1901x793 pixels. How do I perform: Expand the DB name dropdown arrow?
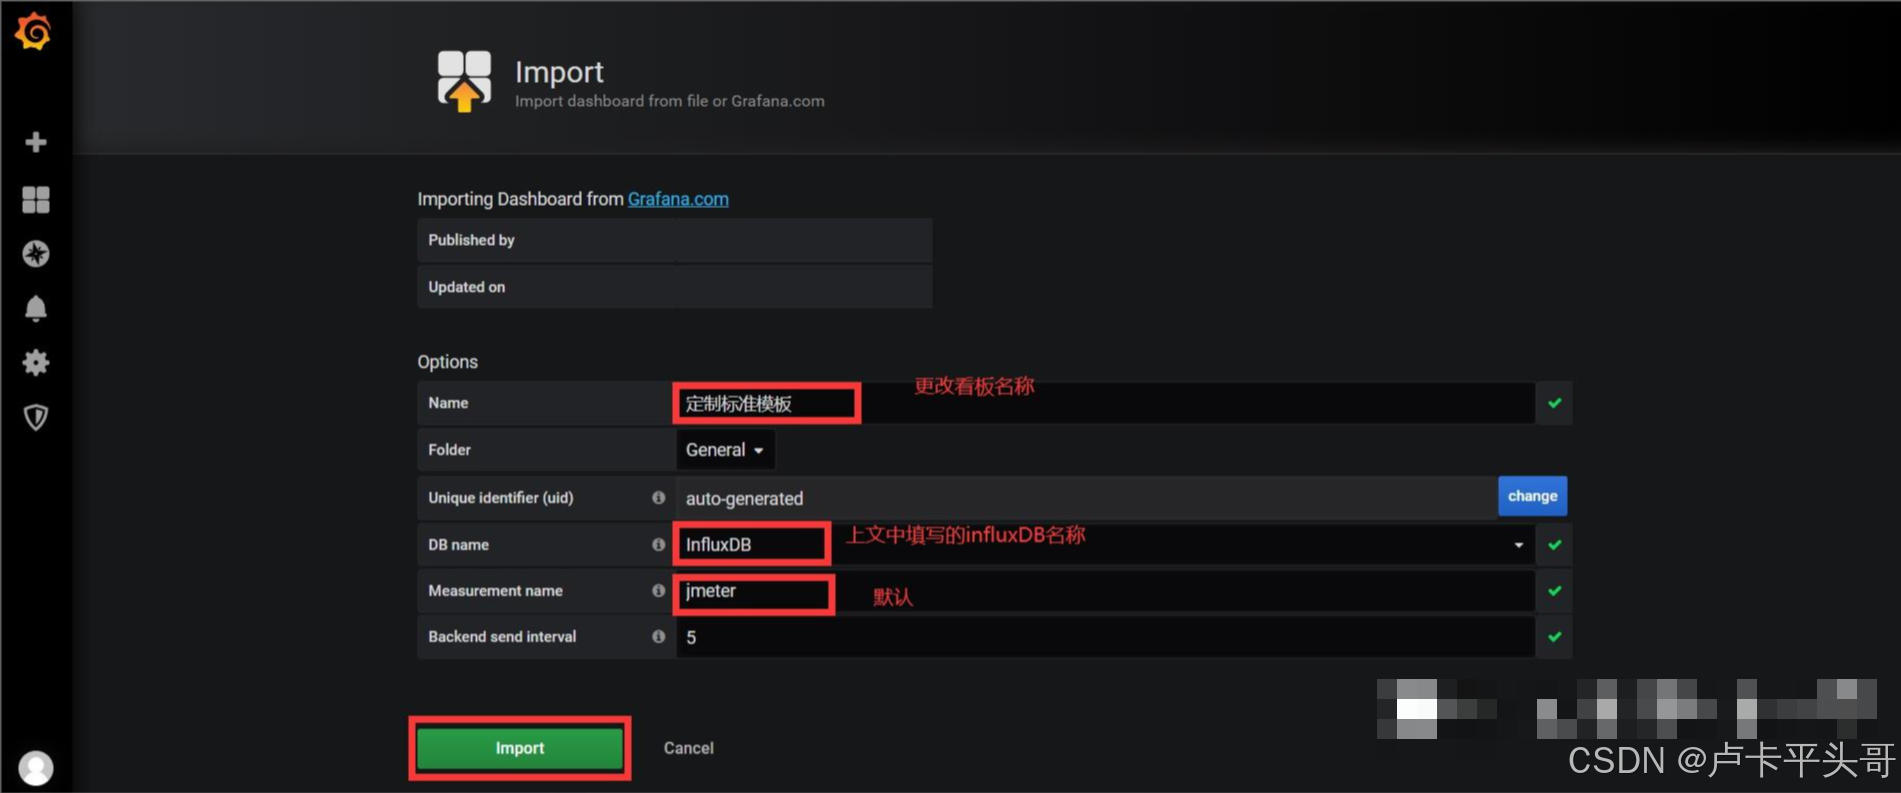click(1518, 545)
